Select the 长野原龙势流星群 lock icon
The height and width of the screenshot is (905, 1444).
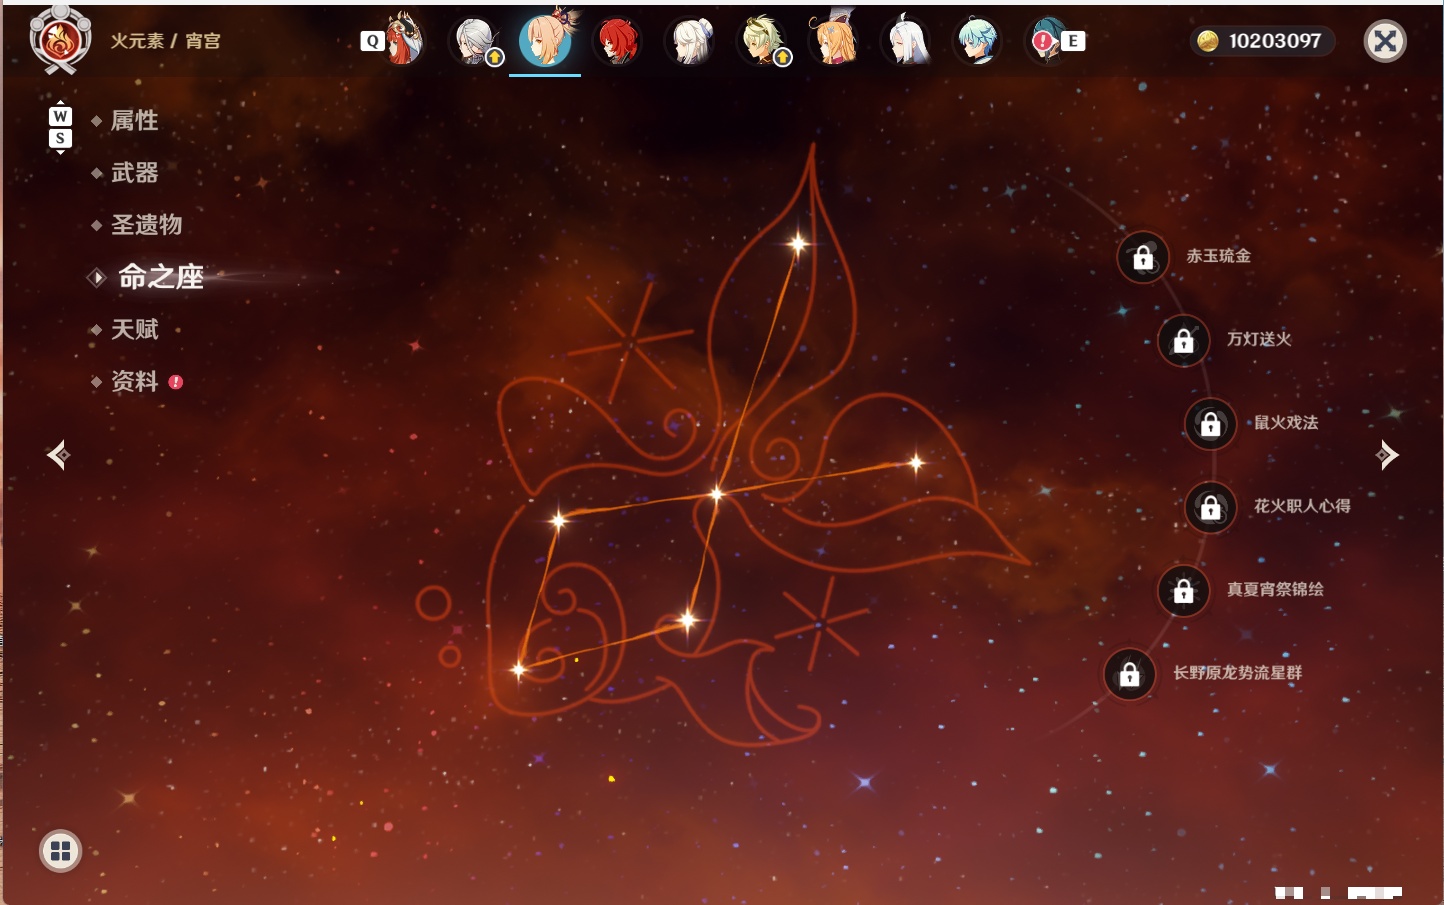(x=1130, y=674)
